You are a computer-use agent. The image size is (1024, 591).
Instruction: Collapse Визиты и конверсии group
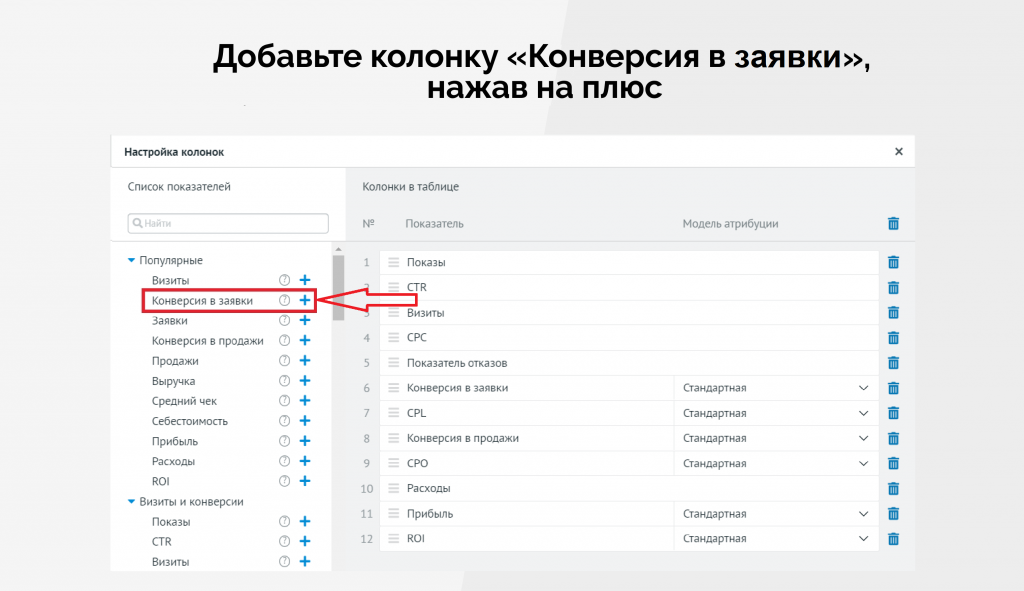(131, 502)
